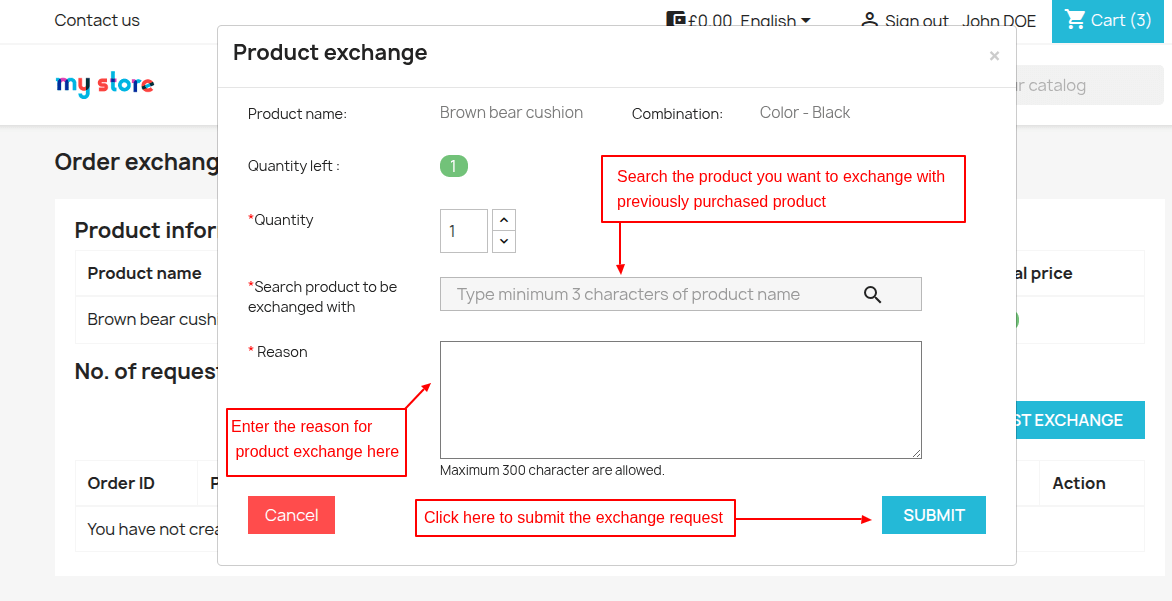
Task: Open the Contact us page
Action: (97, 20)
